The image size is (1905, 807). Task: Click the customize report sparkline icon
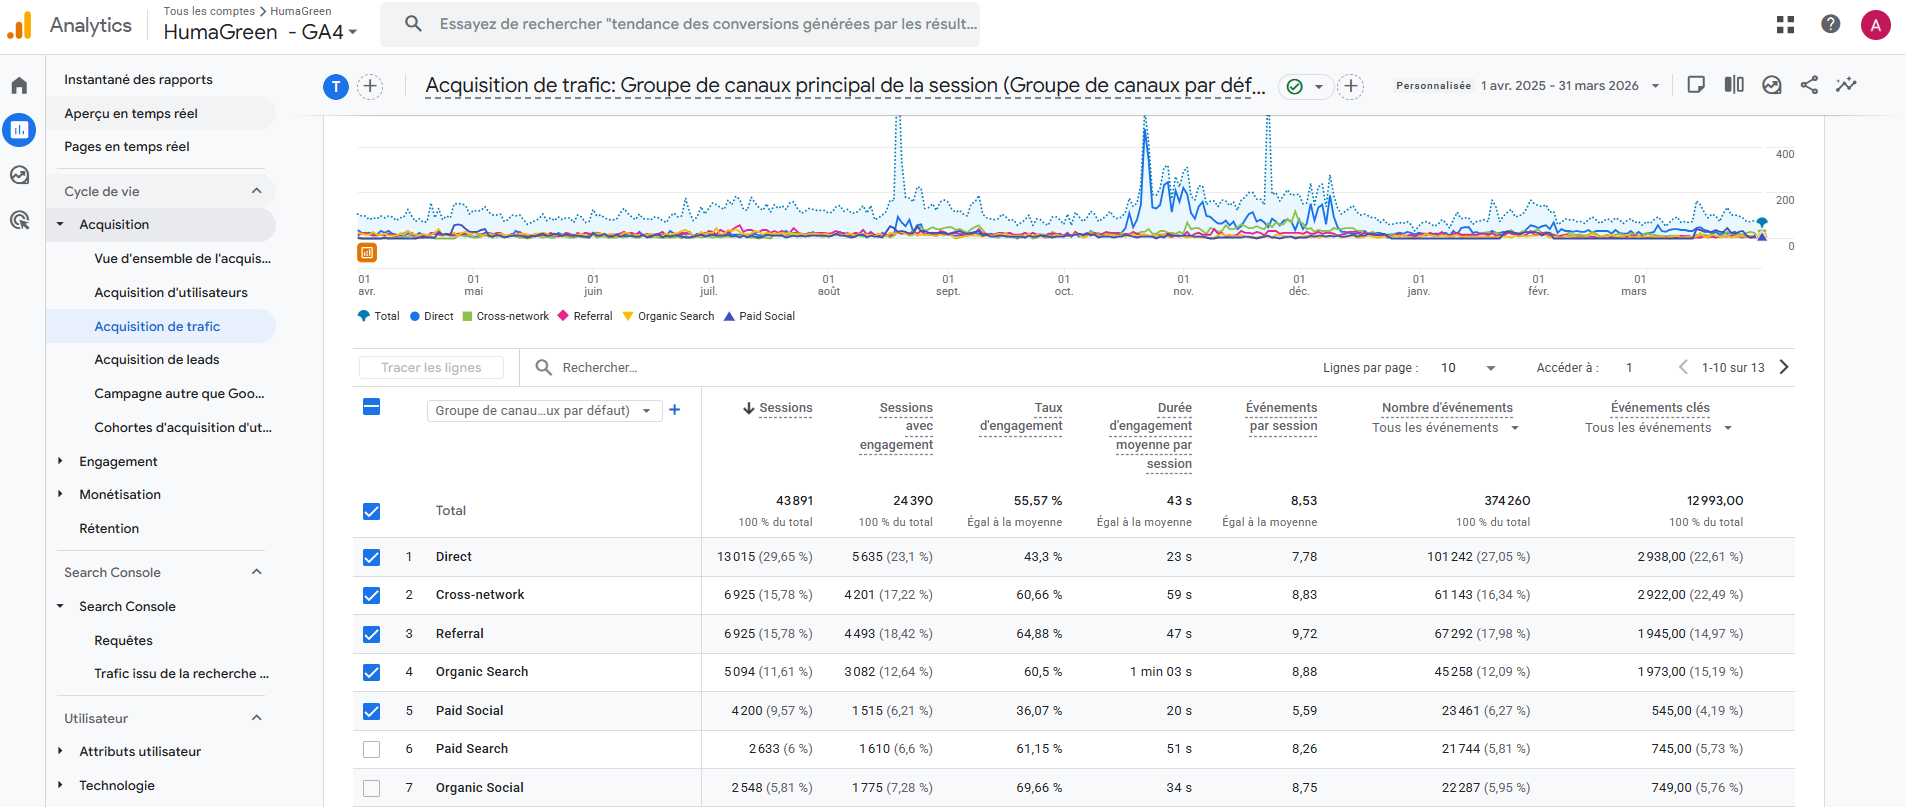pos(1846,85)
